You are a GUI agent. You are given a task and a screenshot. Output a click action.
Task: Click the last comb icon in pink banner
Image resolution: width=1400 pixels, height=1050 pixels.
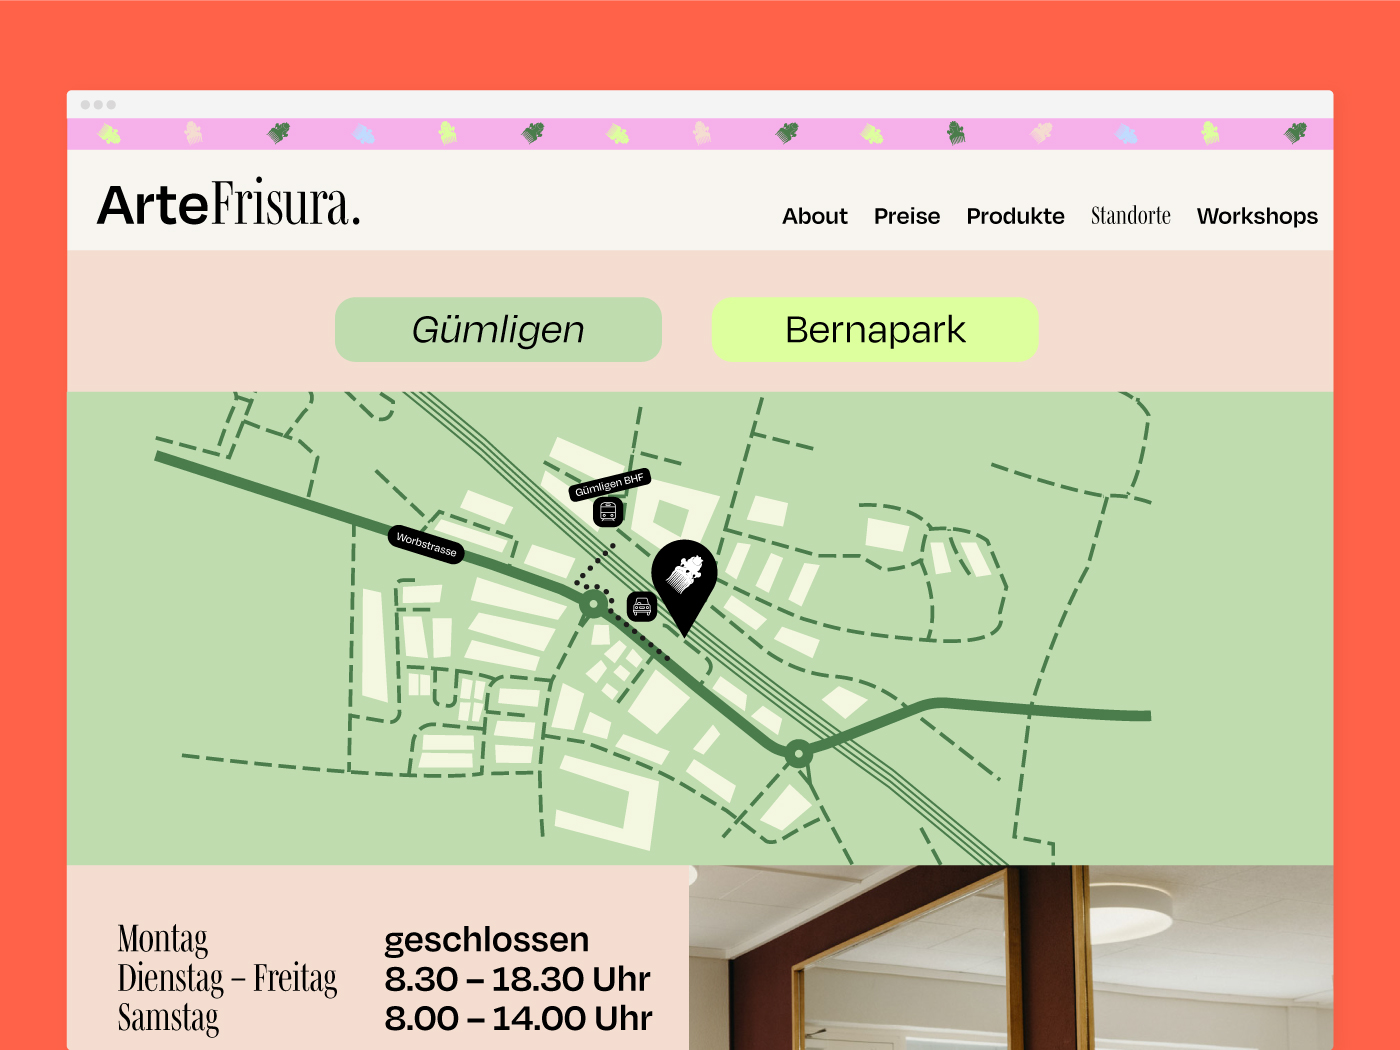(x=1295, y=133)
